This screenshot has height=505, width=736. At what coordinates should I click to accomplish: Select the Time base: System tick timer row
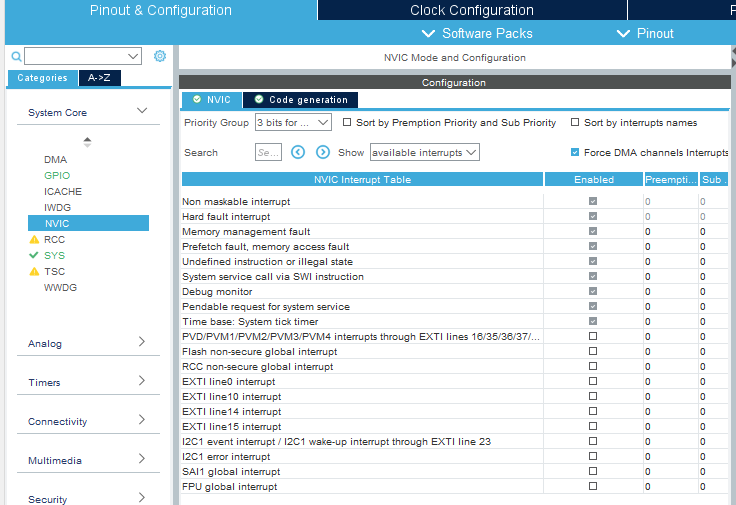455,321
